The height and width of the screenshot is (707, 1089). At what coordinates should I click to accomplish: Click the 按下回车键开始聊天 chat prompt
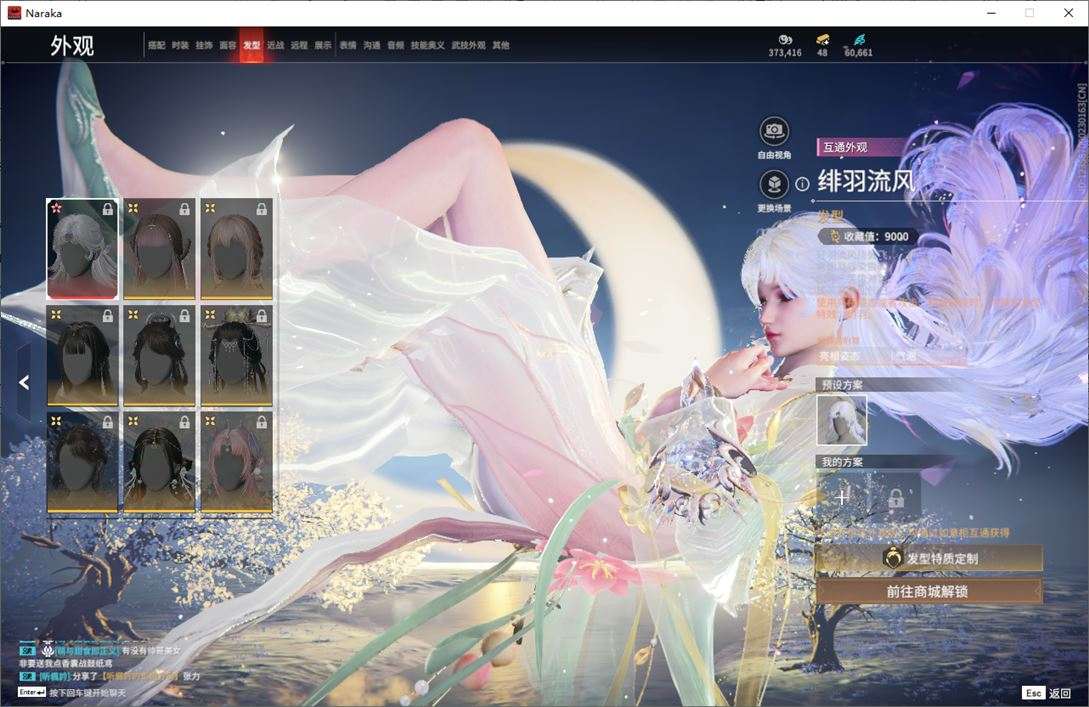click(88, 692)
